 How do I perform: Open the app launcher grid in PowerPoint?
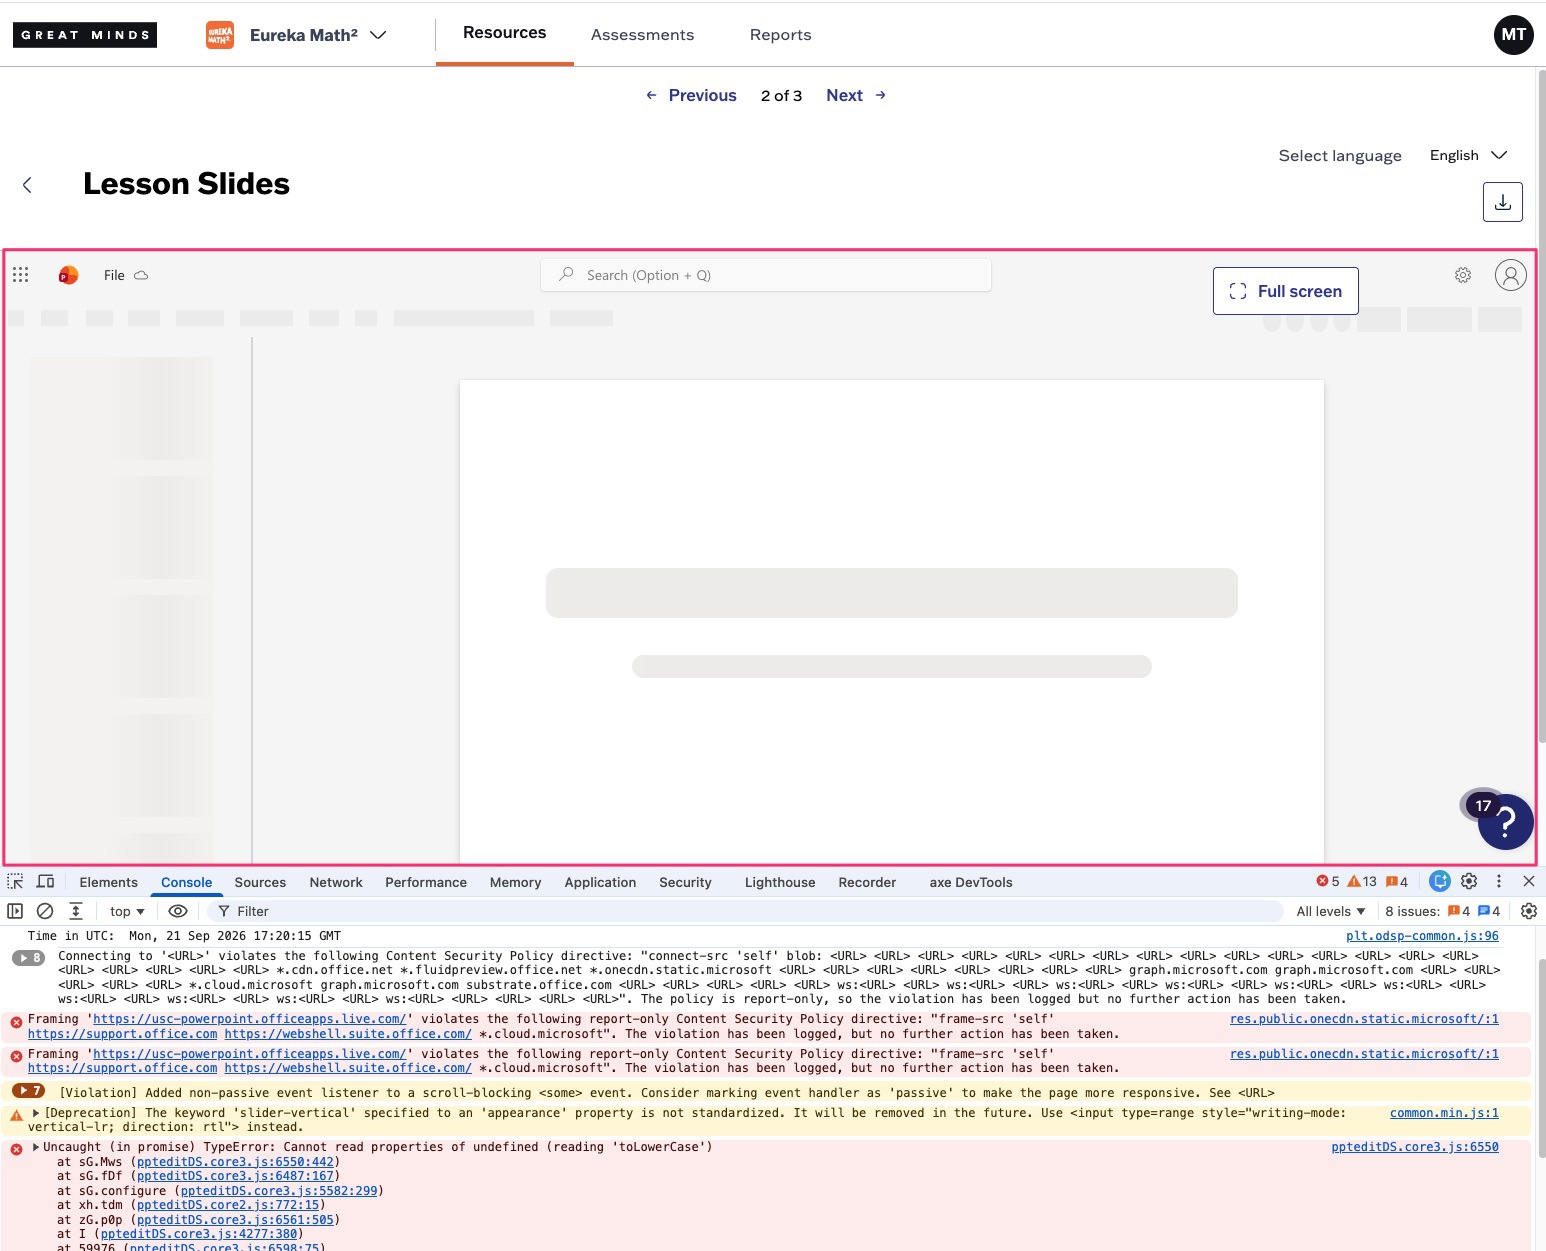21,275
